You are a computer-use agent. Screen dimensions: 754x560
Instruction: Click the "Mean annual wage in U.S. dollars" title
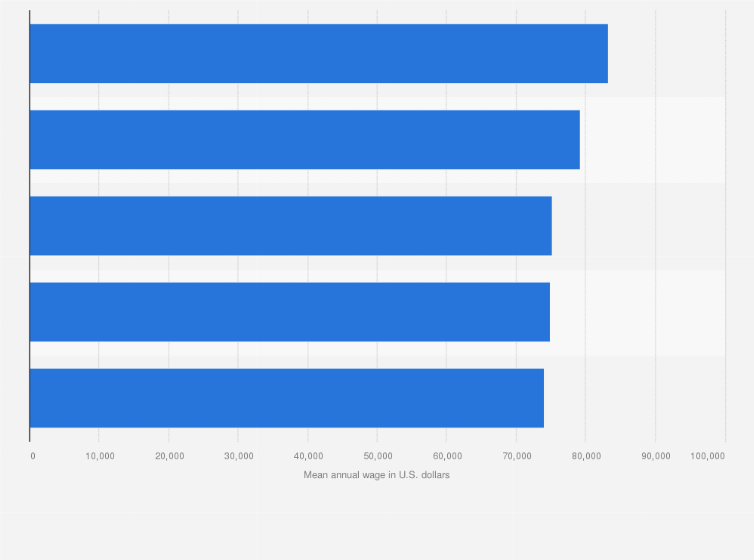click(377, 474)
